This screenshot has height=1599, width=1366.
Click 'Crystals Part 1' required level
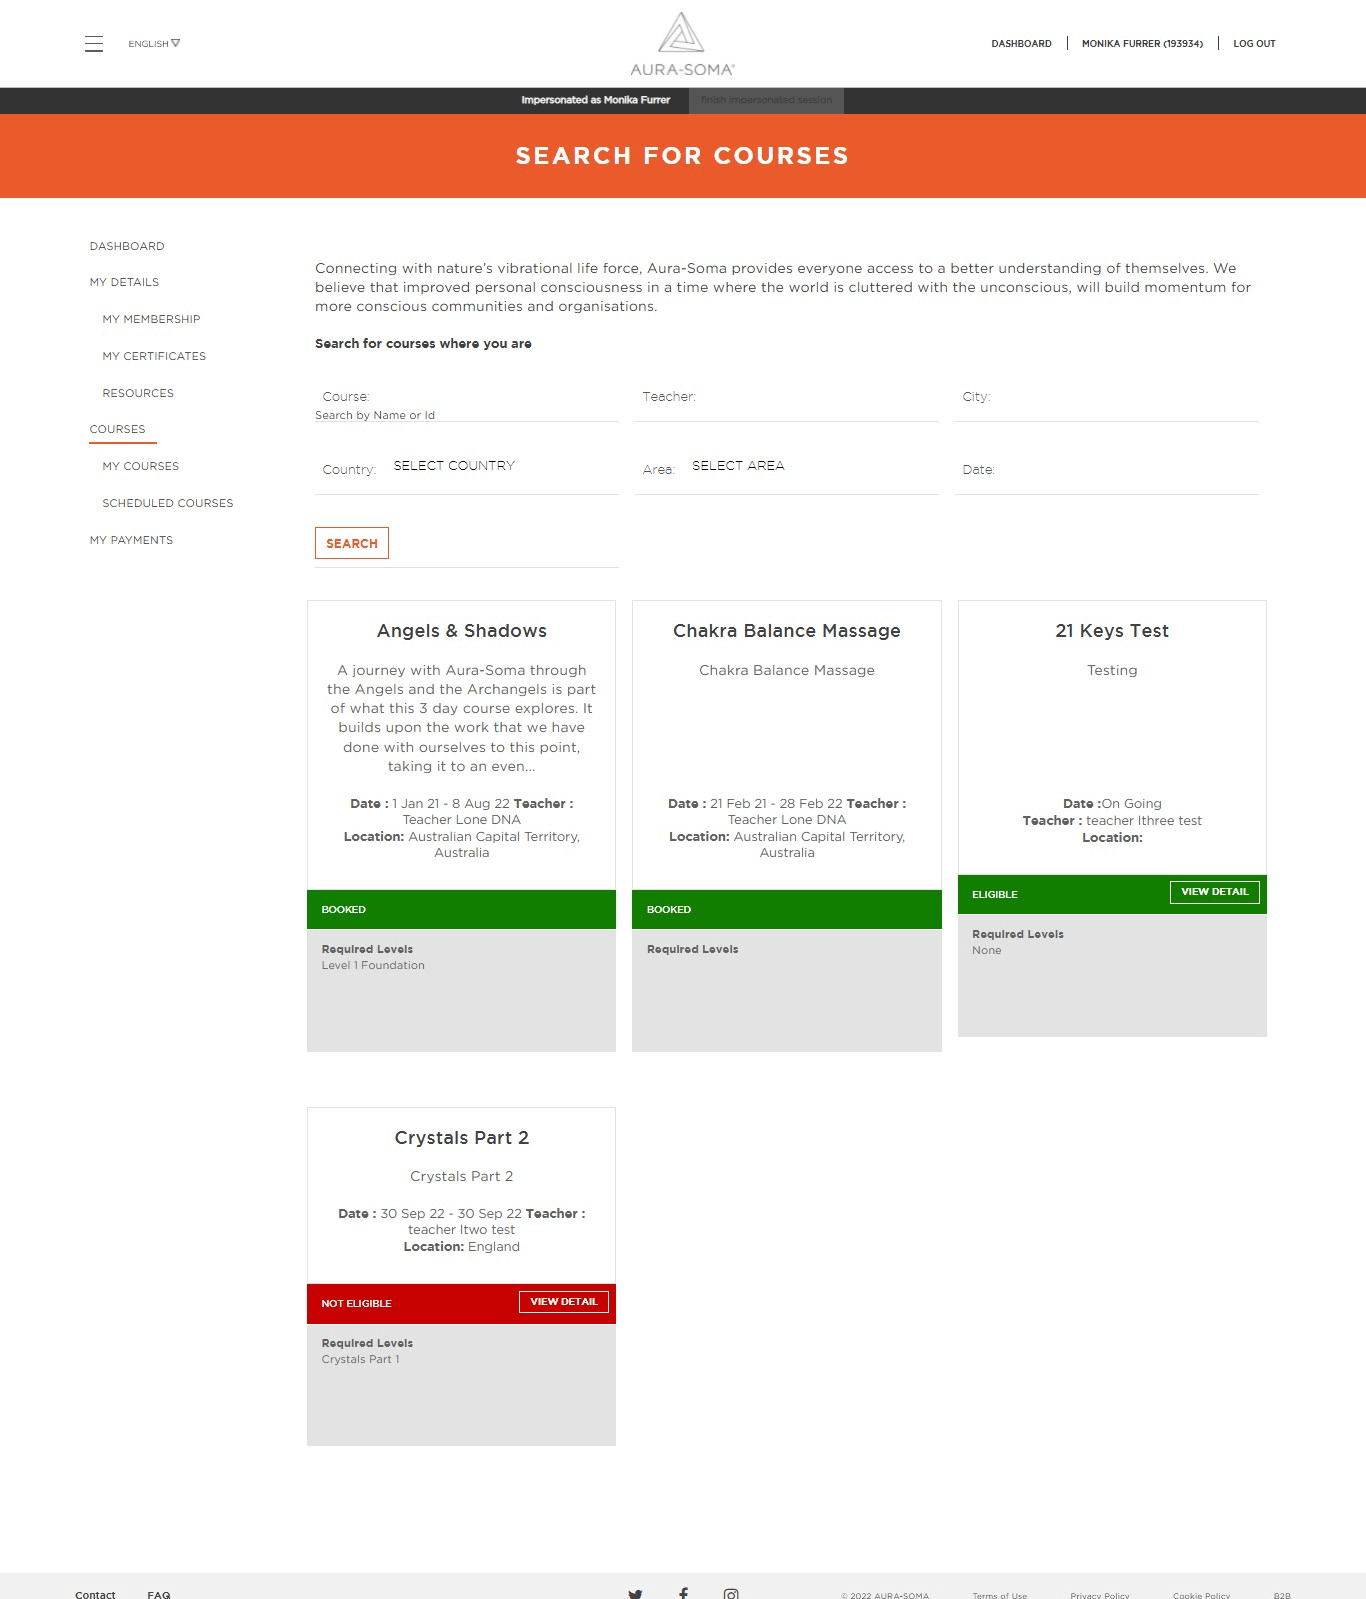[360, 1360]
